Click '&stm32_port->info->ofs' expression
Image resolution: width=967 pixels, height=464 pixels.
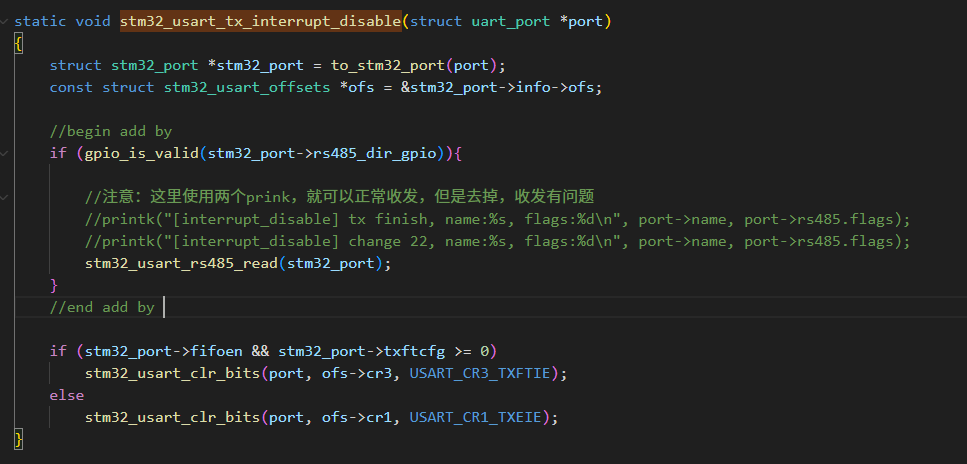pos(498,88)
